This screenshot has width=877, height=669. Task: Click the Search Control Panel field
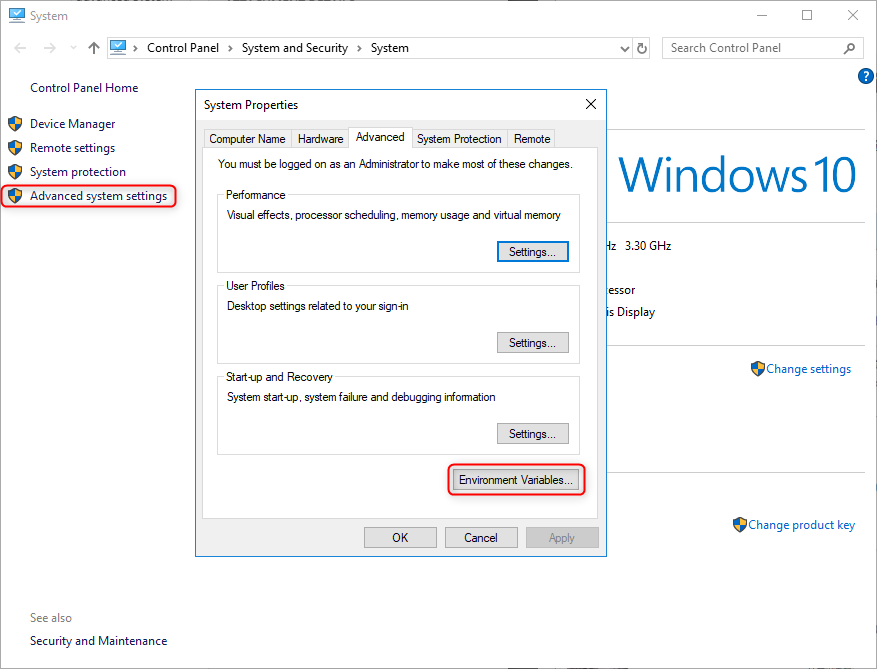(x=750, y=48)
